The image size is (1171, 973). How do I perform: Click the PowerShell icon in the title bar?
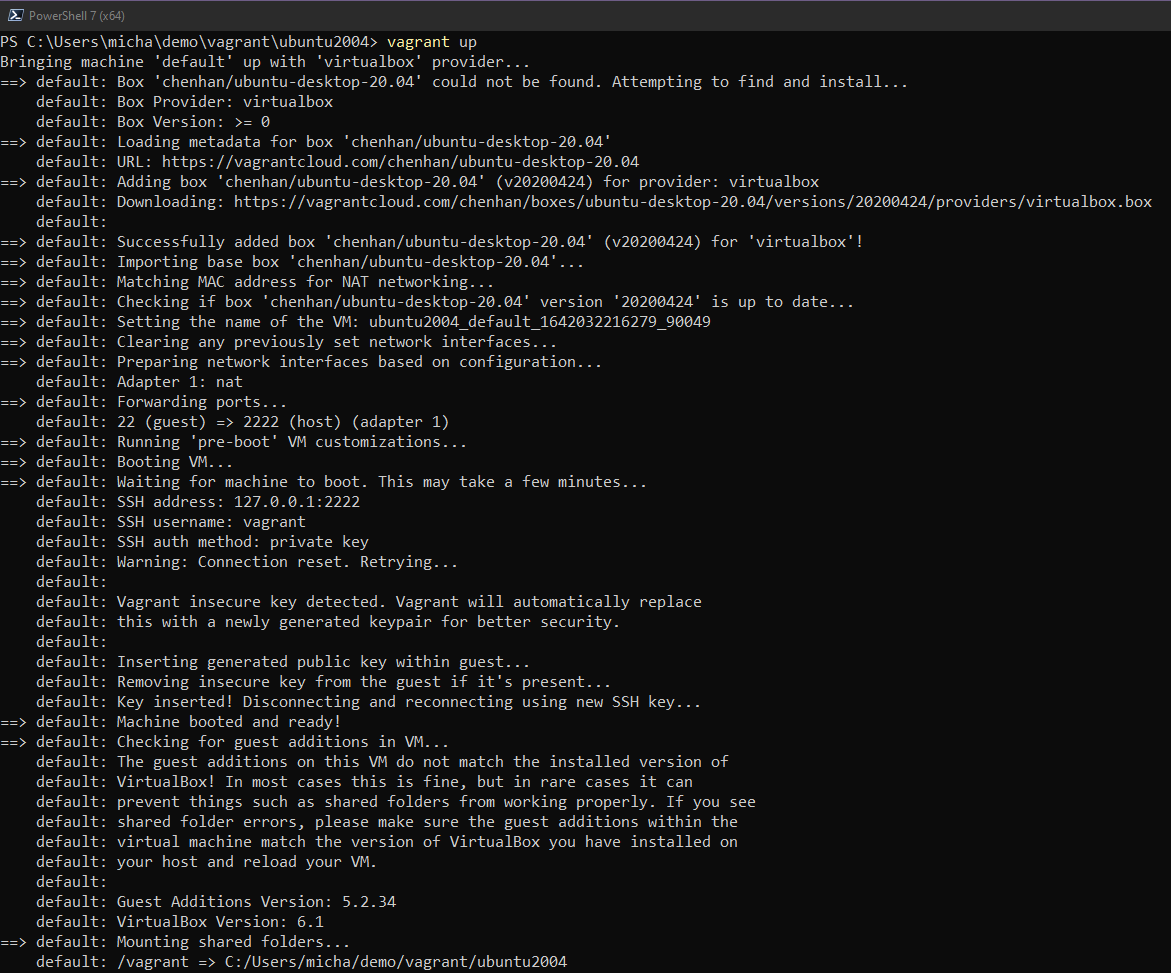pyautogui.click(x=15, y=15)
